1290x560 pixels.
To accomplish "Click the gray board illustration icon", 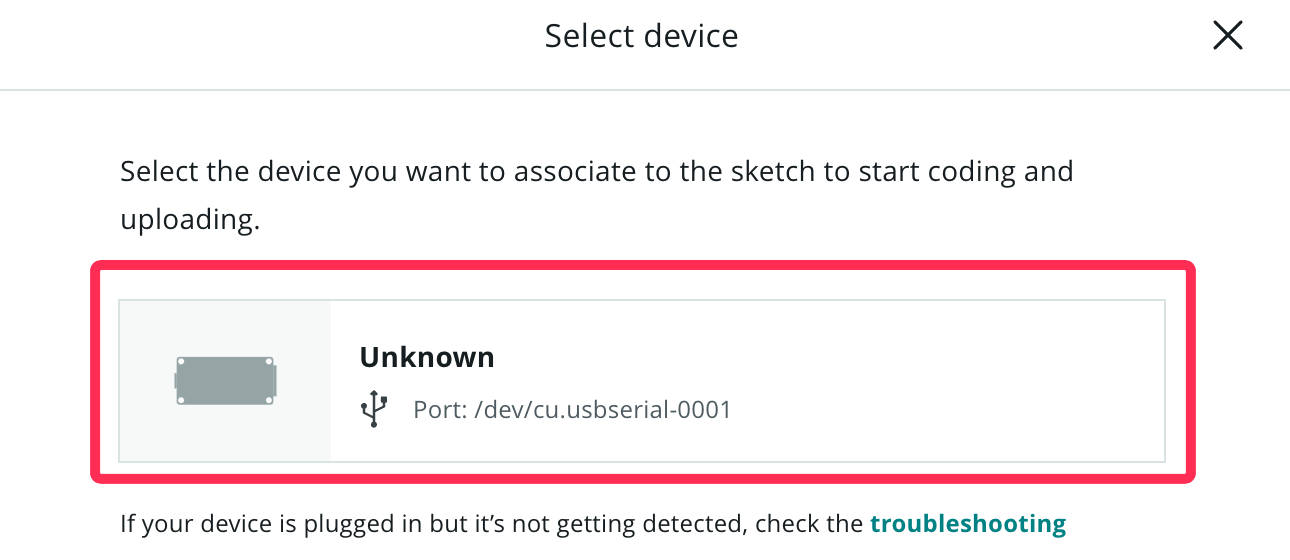I will point(225,380).
